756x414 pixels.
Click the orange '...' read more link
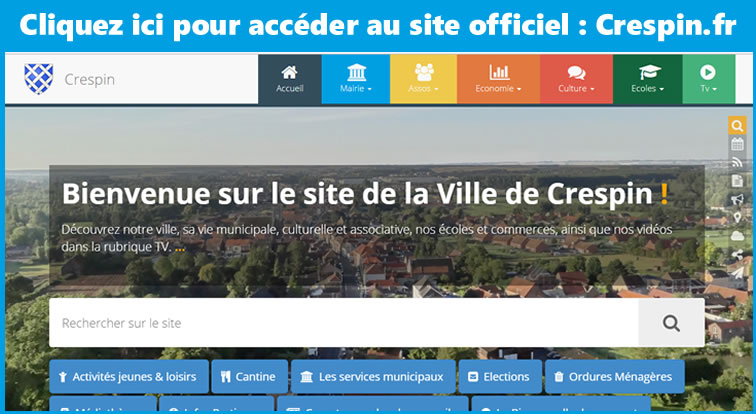tap(180, 248)
